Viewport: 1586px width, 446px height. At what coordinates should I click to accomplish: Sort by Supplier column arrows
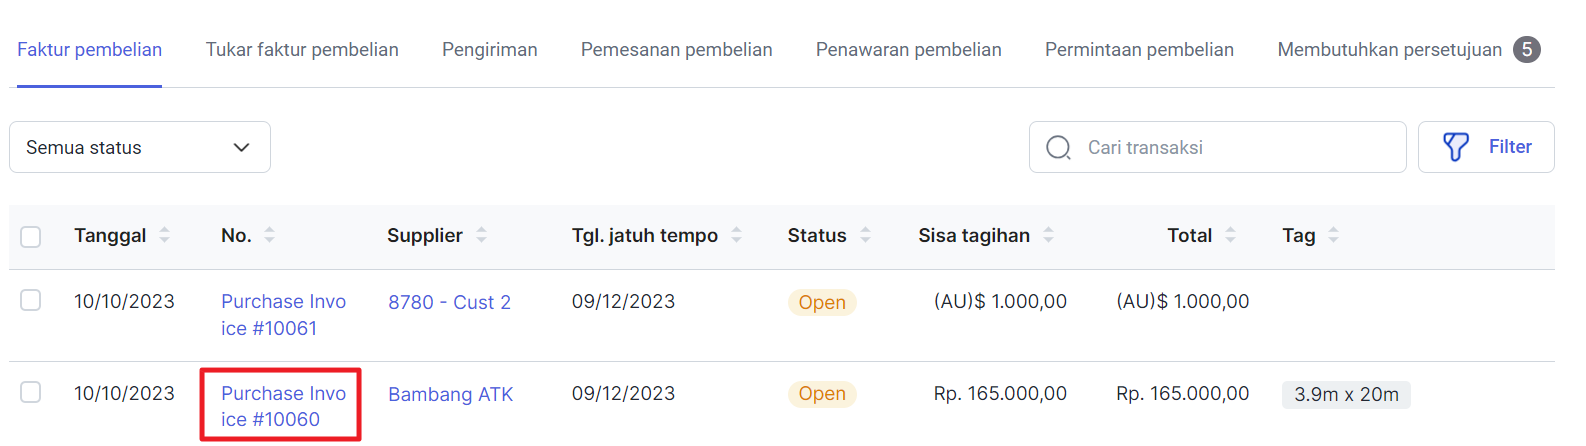pos(481,235)
